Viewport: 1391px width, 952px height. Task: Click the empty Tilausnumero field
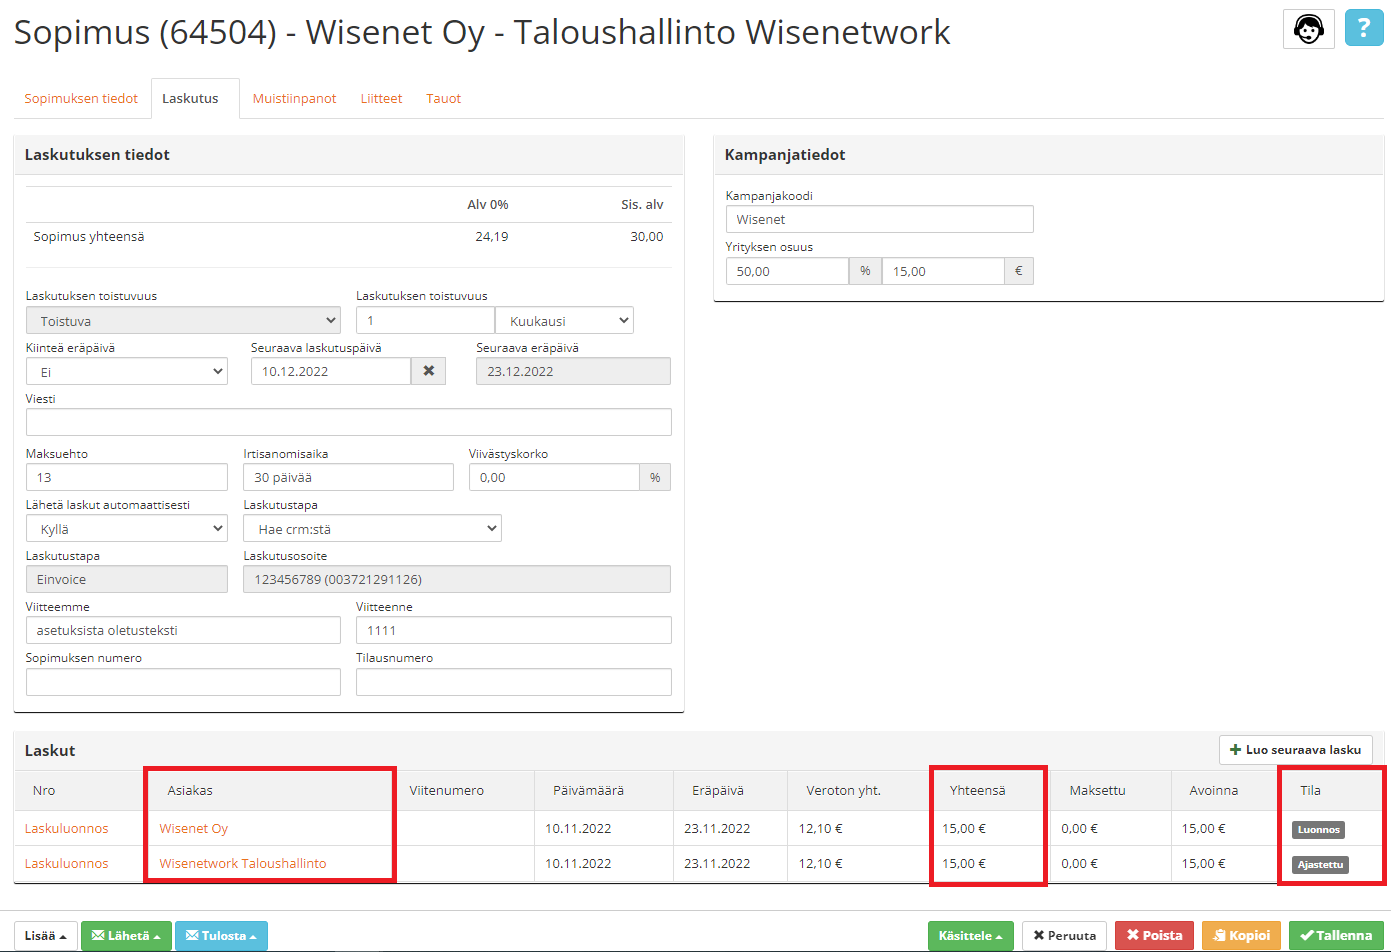click(x=514, y=682)
